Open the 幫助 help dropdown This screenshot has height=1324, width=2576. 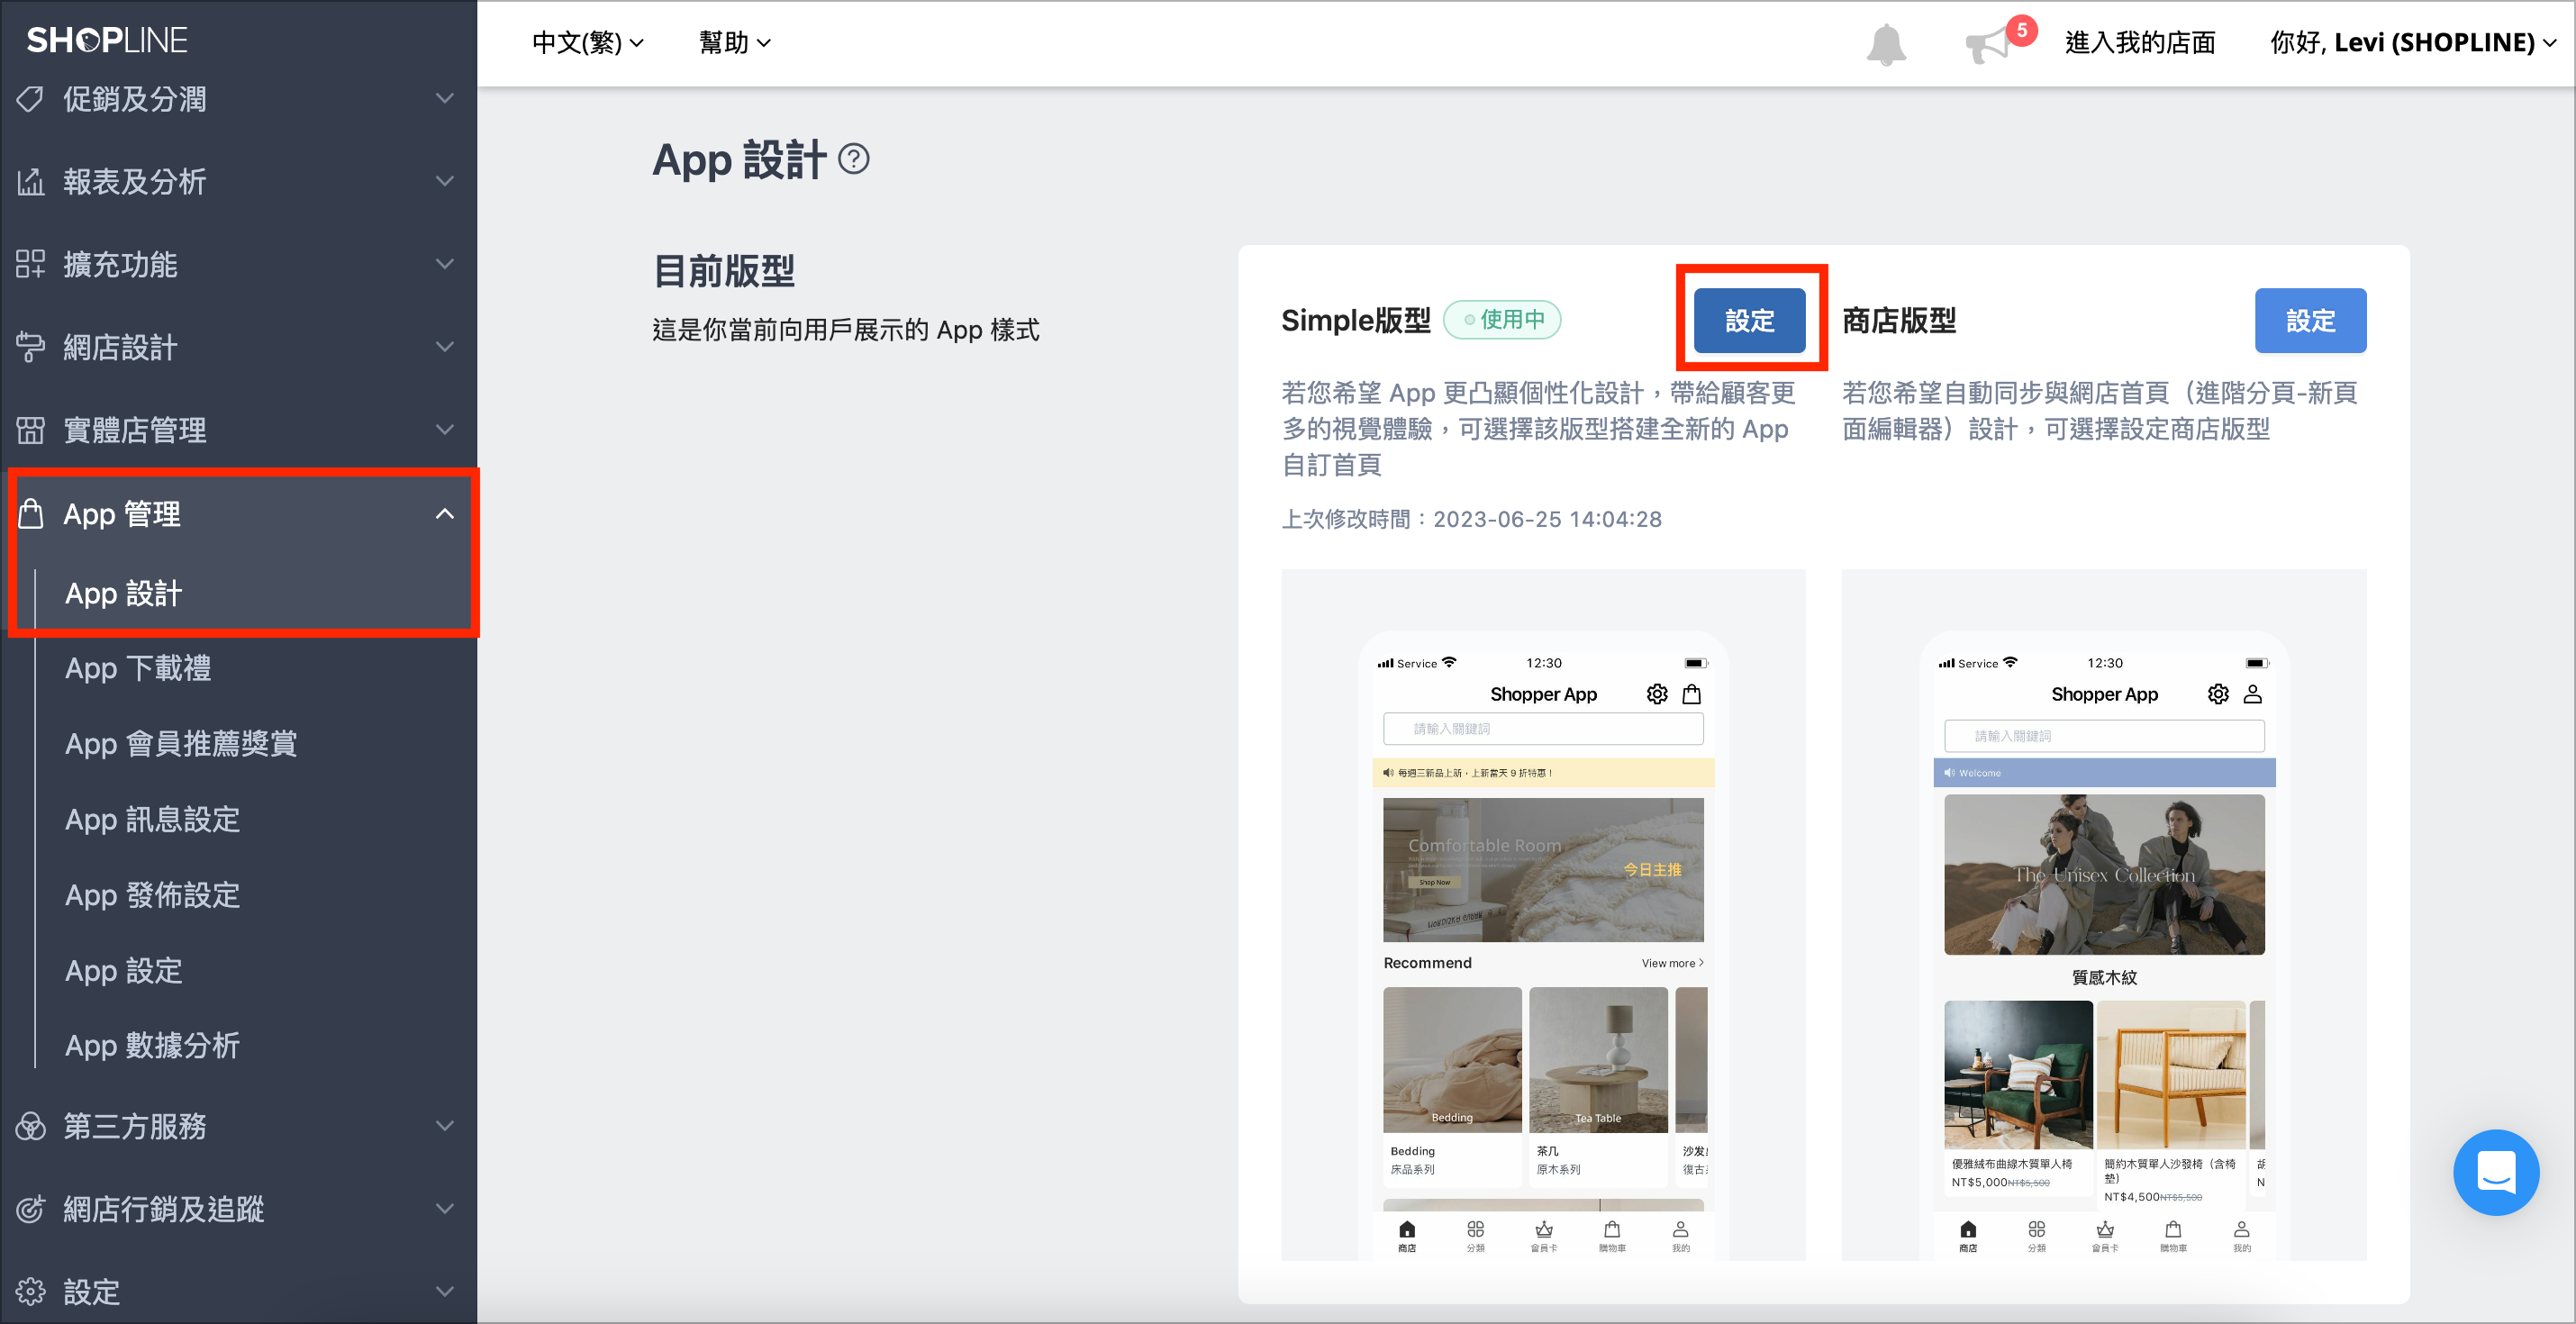tap(735, 43)
